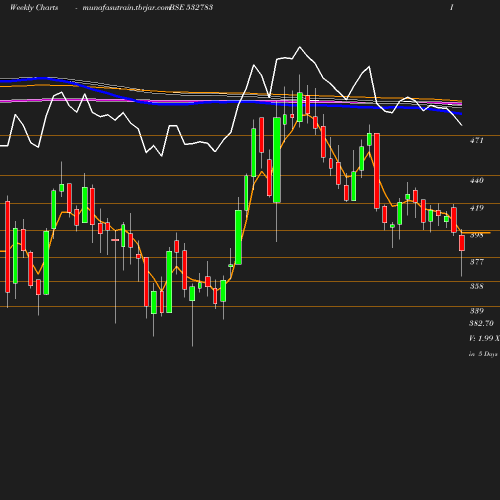Viewport: 500px width, 500px height.
Task: Click the 382.70 last price value
Action: point(481,323)
